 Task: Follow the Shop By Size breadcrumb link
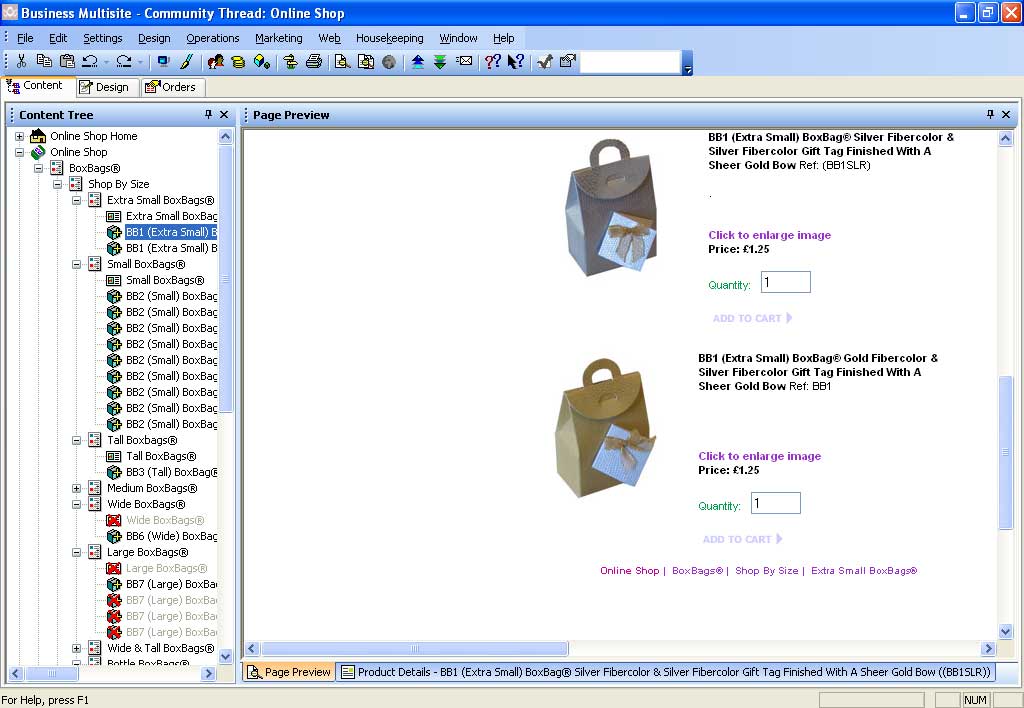click(766, 571)
